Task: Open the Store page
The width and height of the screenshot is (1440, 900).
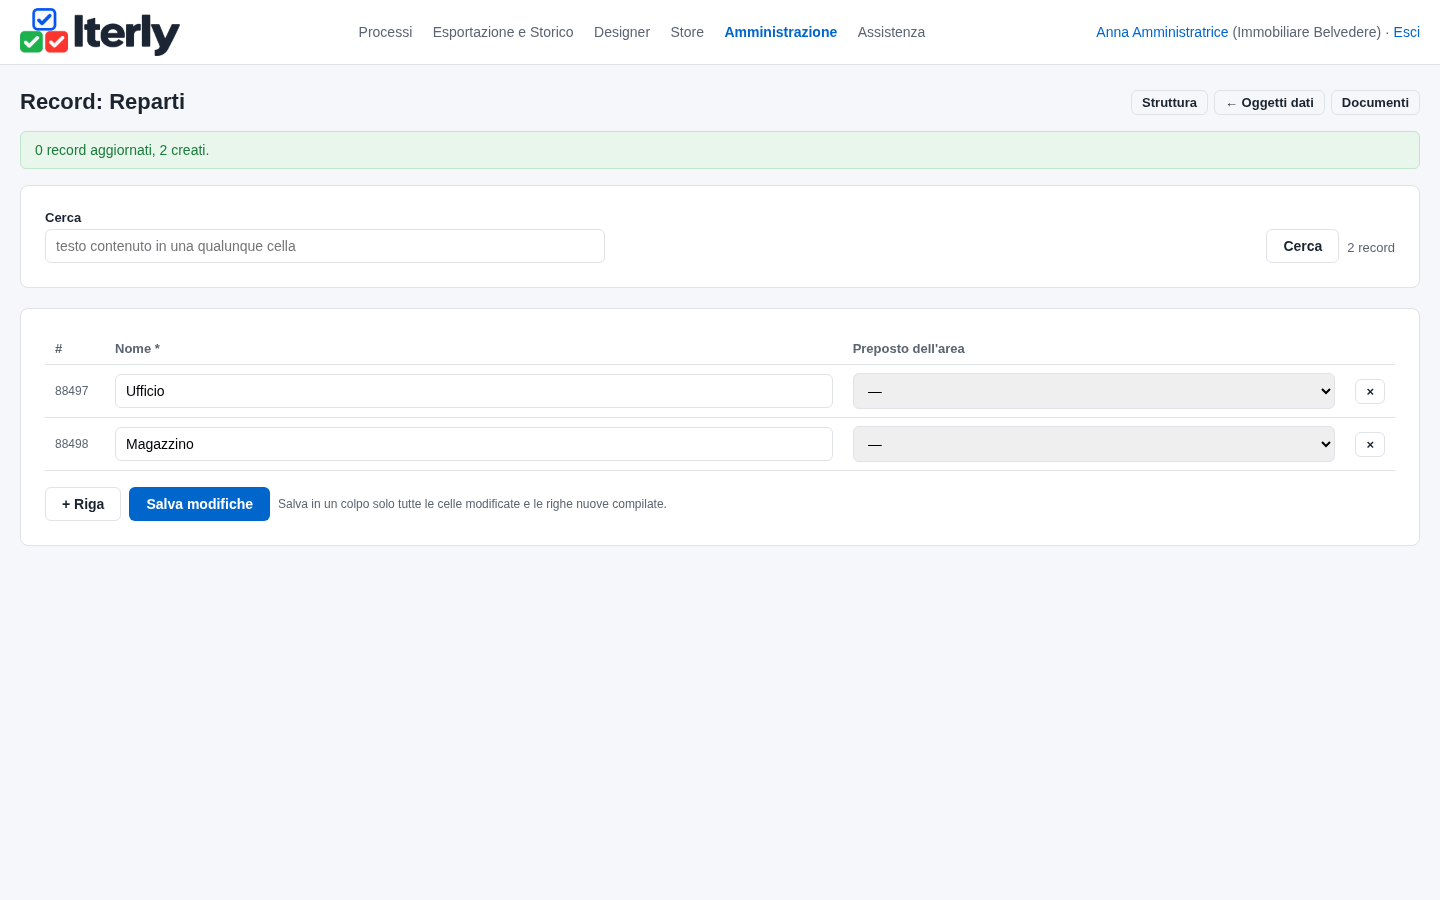Action: 687,32
